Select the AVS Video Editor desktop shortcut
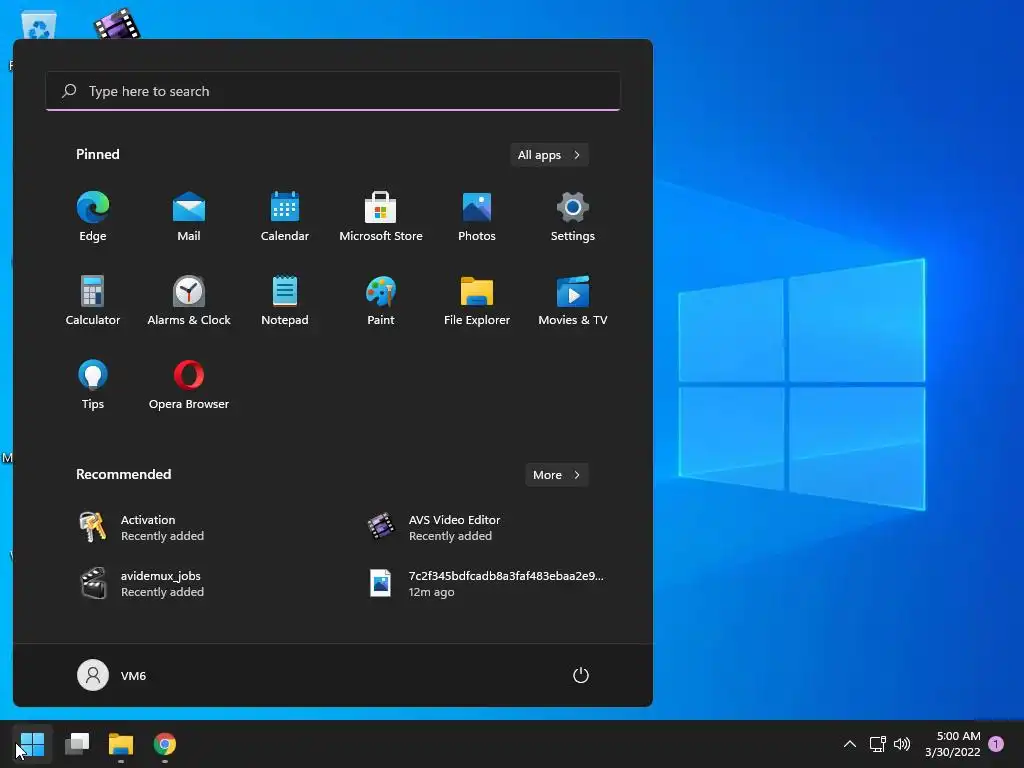Image resolution: width=1024 pixels, height=768 pixels. (x=116, y=24)
